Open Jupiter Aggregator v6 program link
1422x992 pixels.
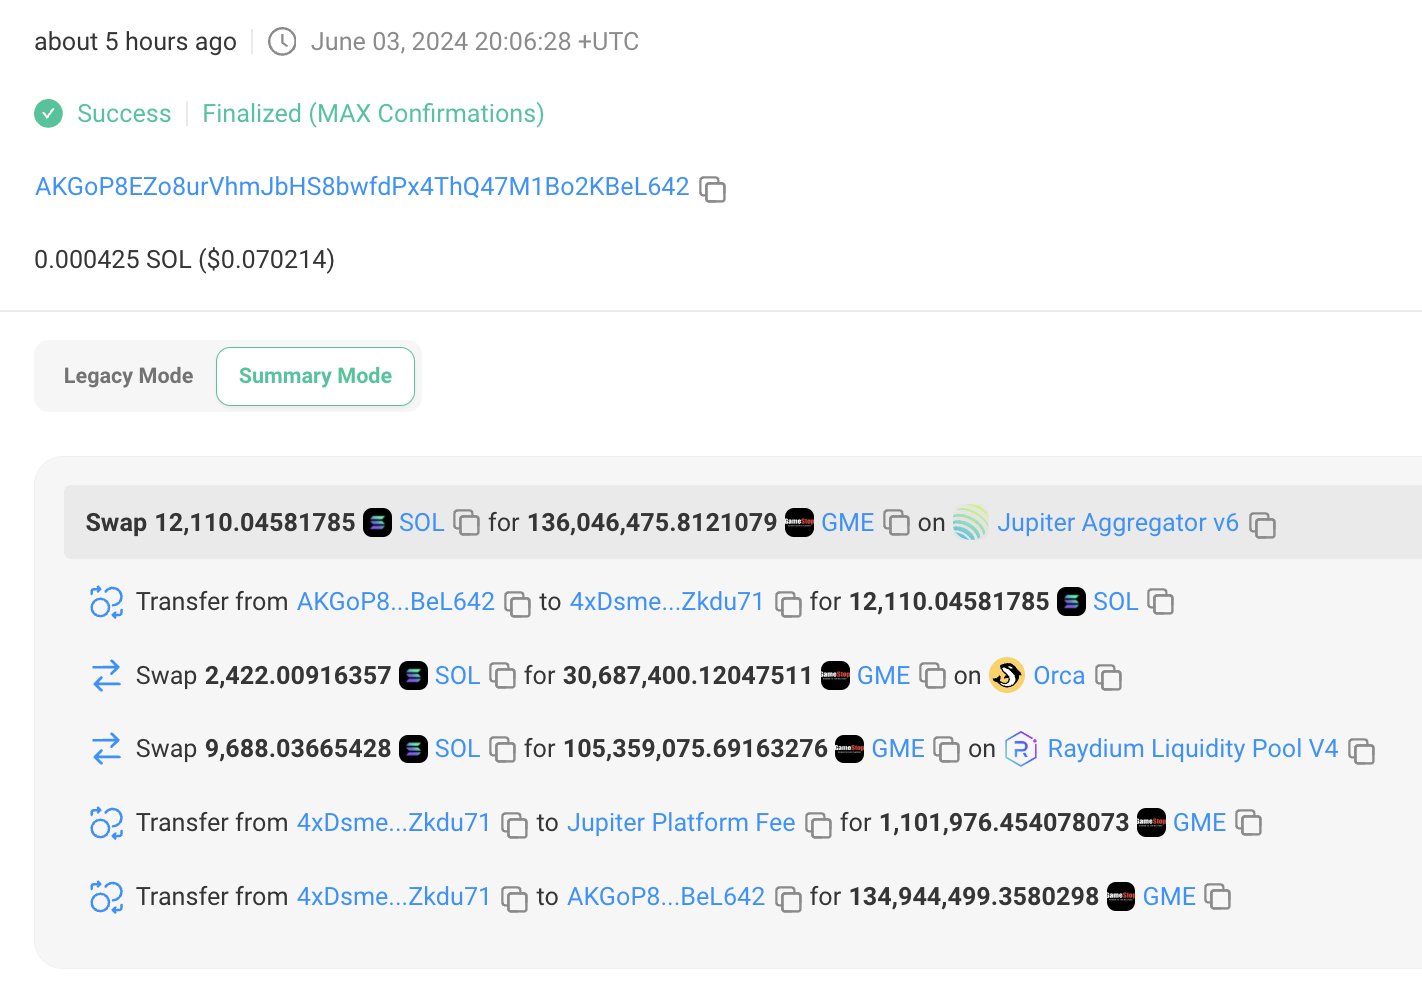coord(1118,523)
